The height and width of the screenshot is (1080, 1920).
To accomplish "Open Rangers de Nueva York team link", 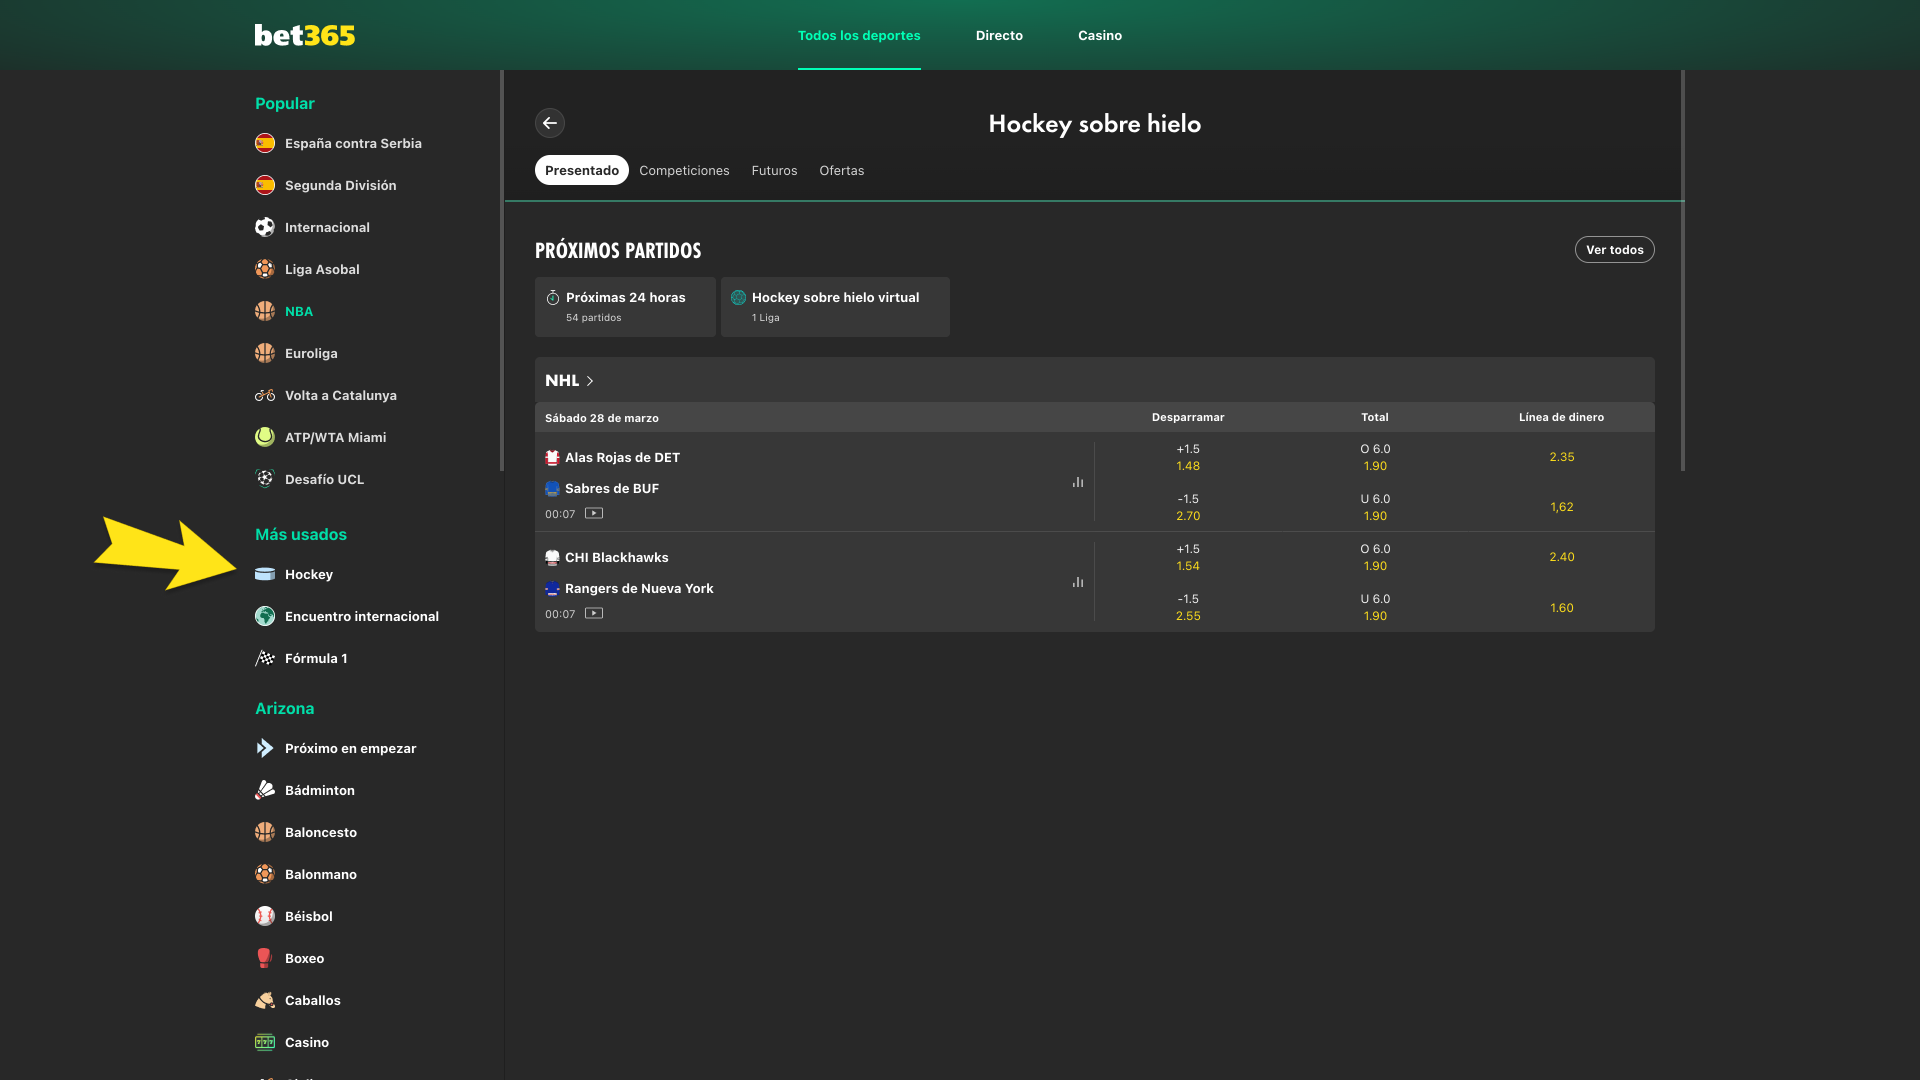I will [x=639, y=588].
